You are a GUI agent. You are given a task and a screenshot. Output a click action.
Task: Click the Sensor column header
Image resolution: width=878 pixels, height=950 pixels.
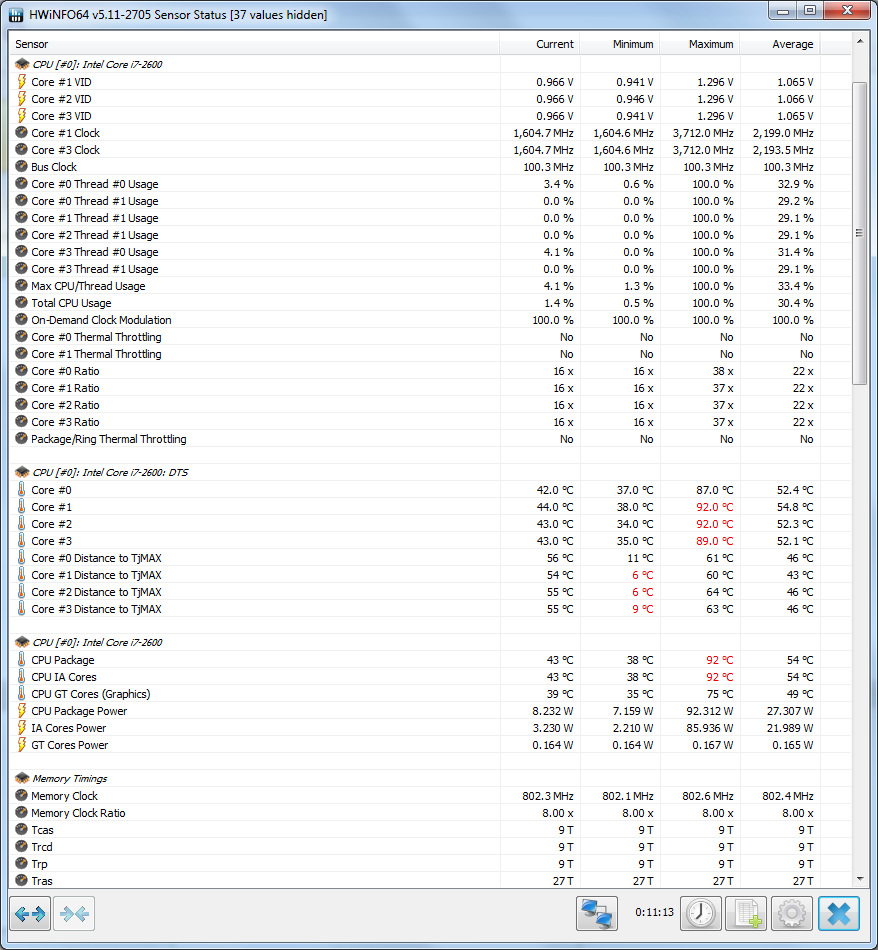coord(254,44)
